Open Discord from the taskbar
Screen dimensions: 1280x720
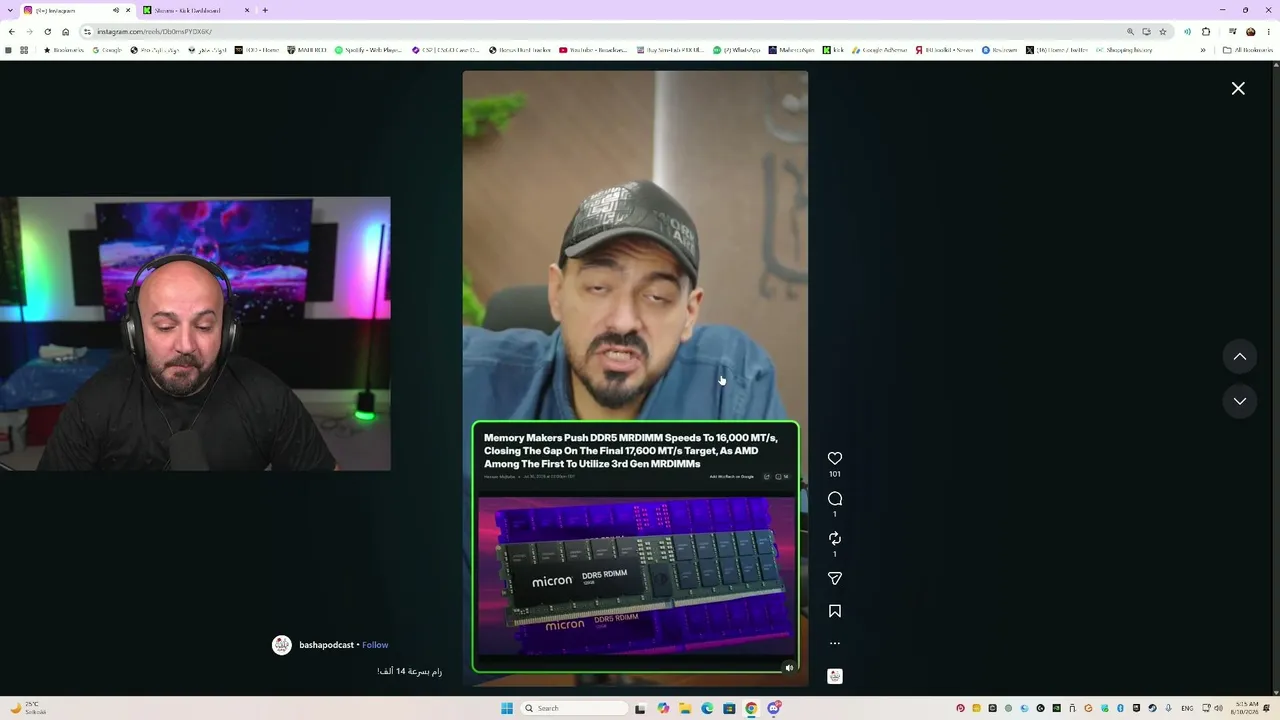[x=774, y=708]
